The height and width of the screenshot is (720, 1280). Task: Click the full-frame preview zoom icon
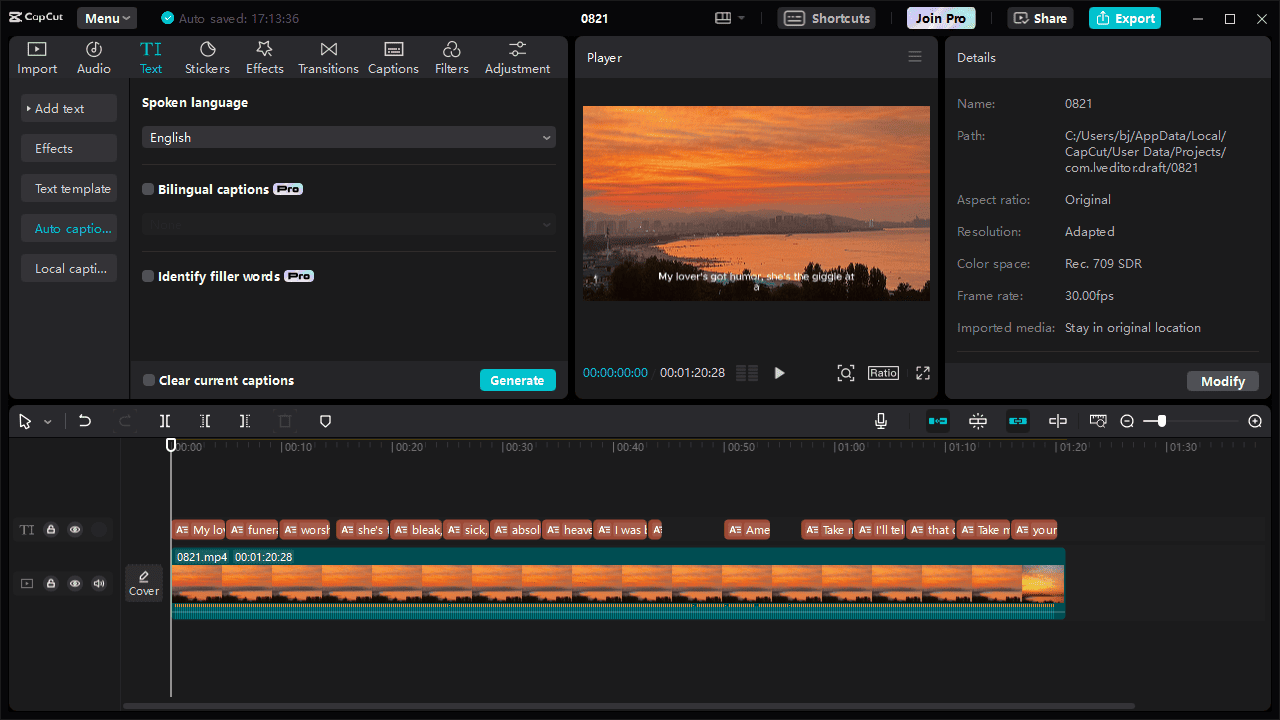[846, 373]
